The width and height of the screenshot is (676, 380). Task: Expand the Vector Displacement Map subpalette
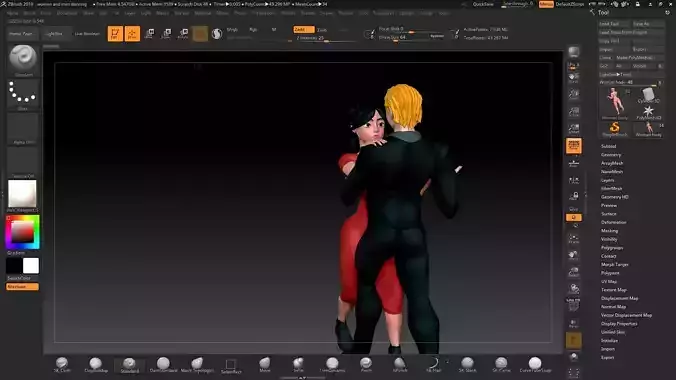pos(626,315)
